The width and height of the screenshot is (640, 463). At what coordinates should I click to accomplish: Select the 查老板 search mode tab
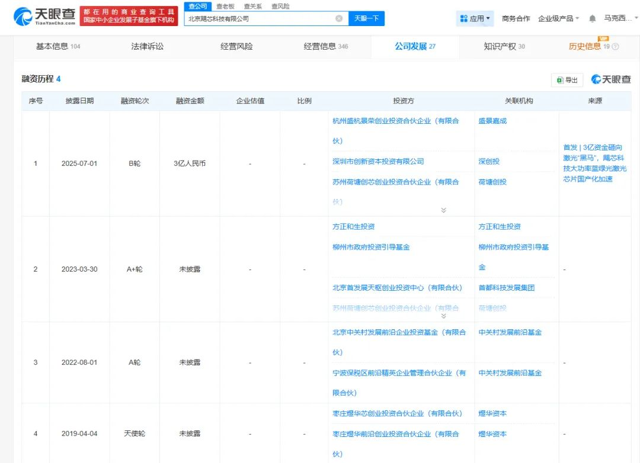tap(225, 6)
